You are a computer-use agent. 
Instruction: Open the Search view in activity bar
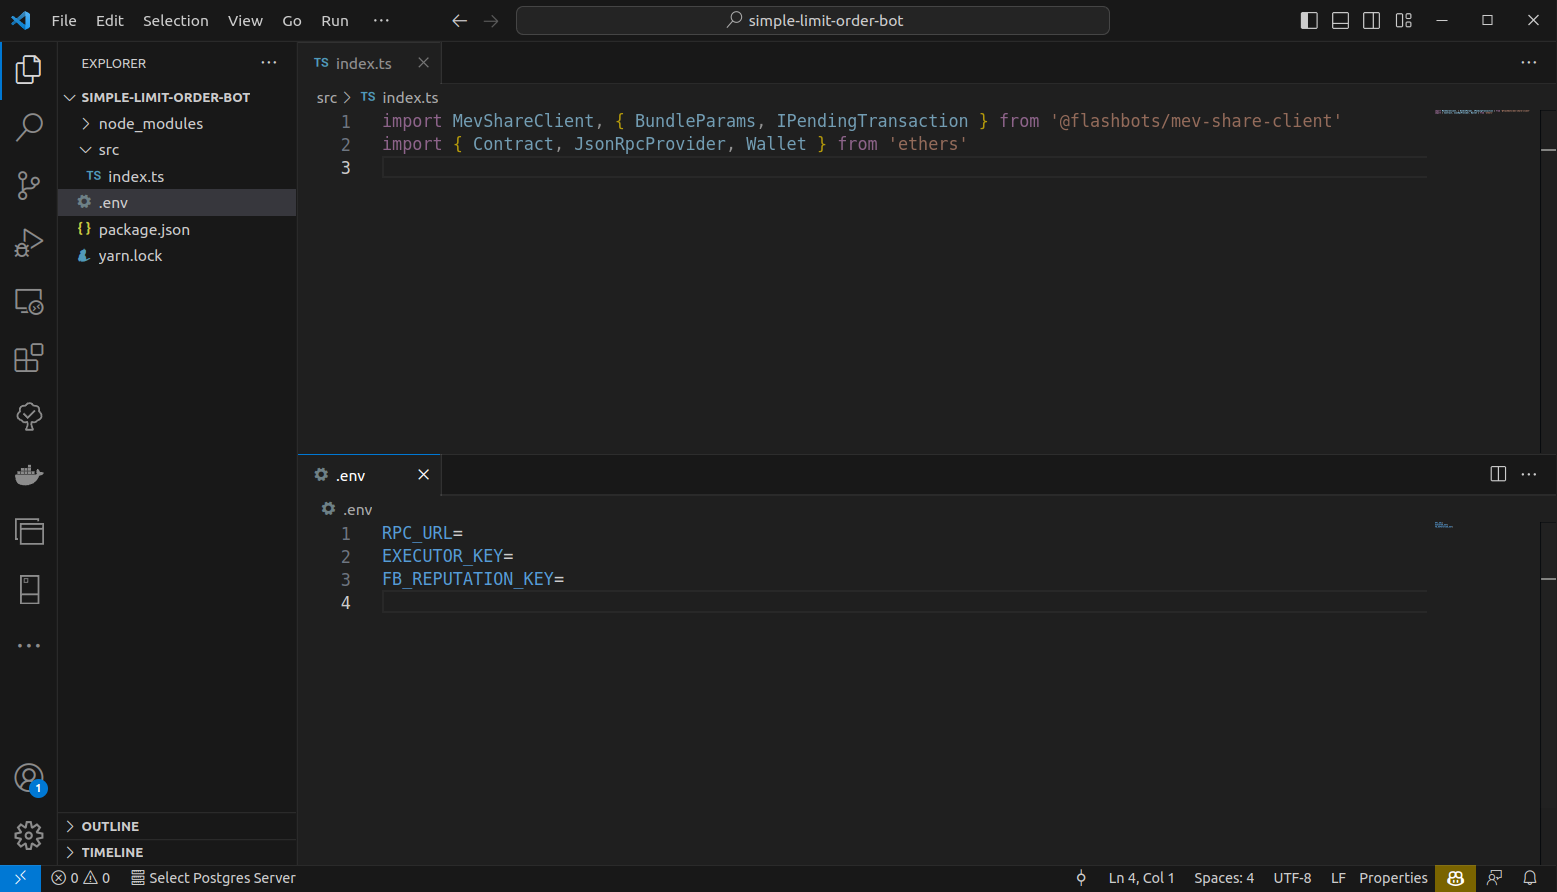29,127
